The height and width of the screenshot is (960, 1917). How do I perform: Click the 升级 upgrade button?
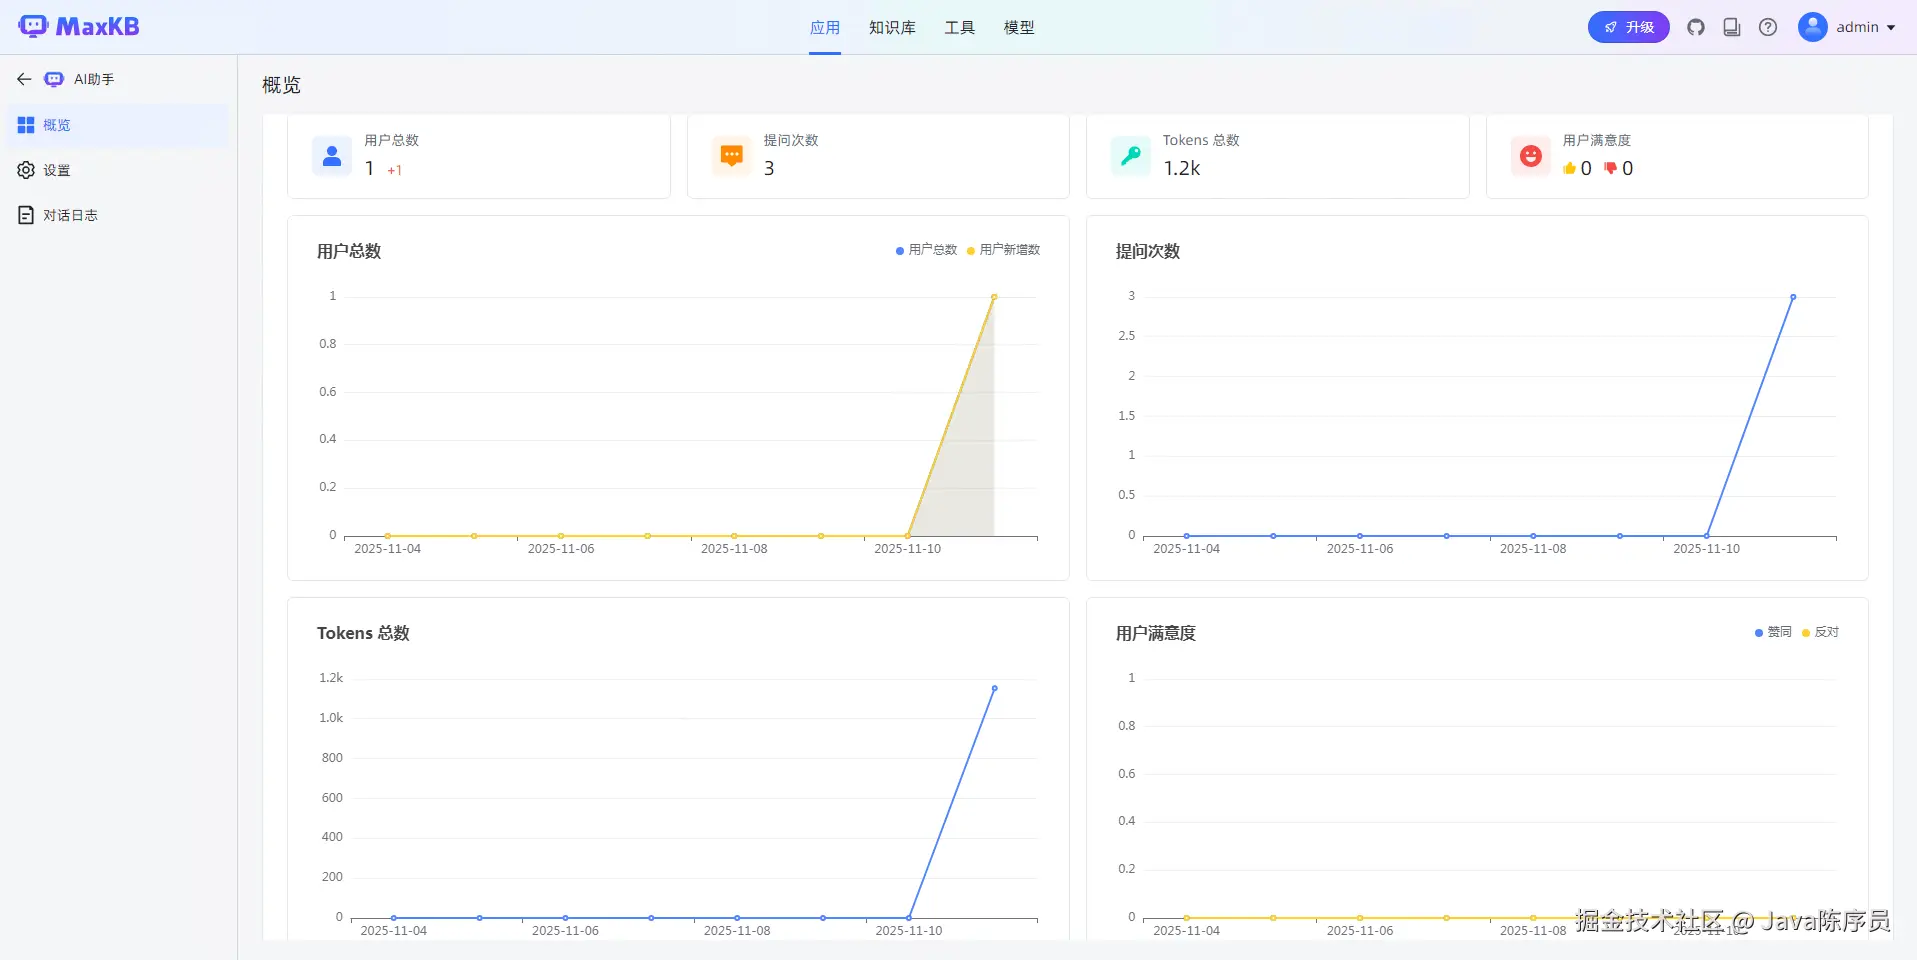(x=1628, y=27)
